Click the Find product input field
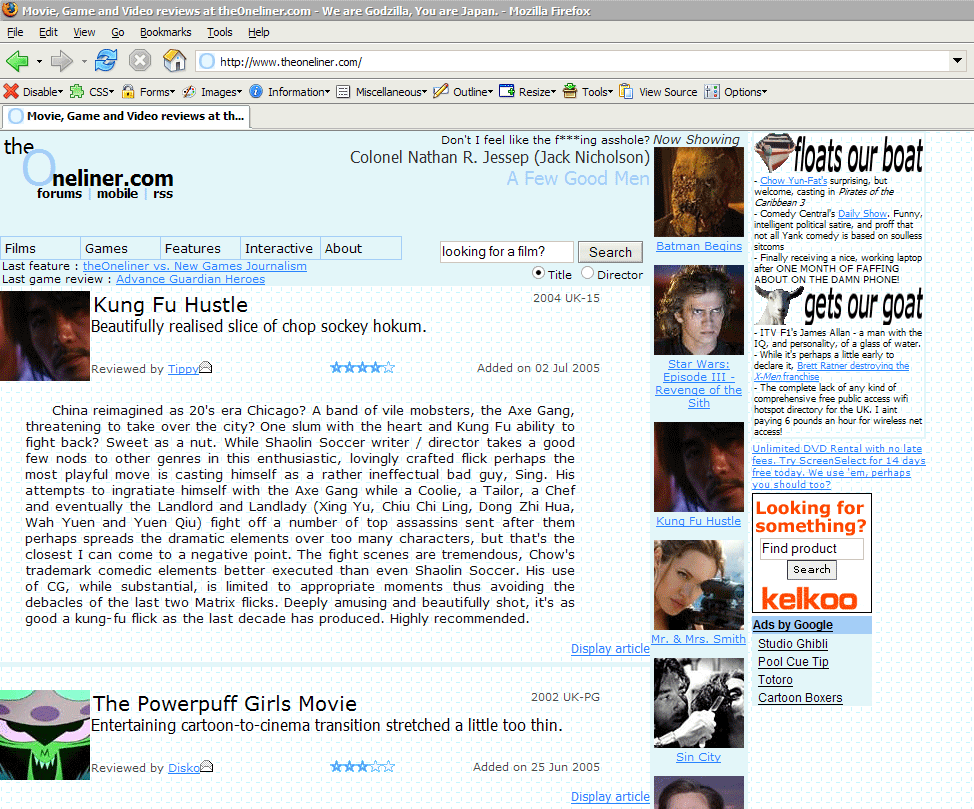This screenshot has height=809, width=974. click(x=812, y=549)
